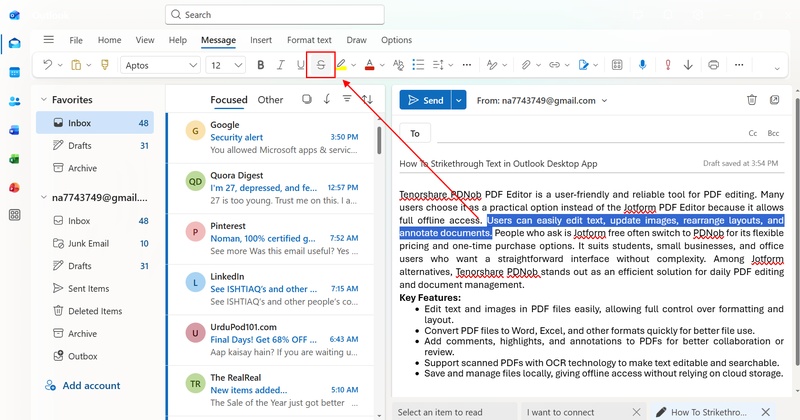This screenshot has width=800, height=420.
Task: Click Add account link
Action: (91, 386)
